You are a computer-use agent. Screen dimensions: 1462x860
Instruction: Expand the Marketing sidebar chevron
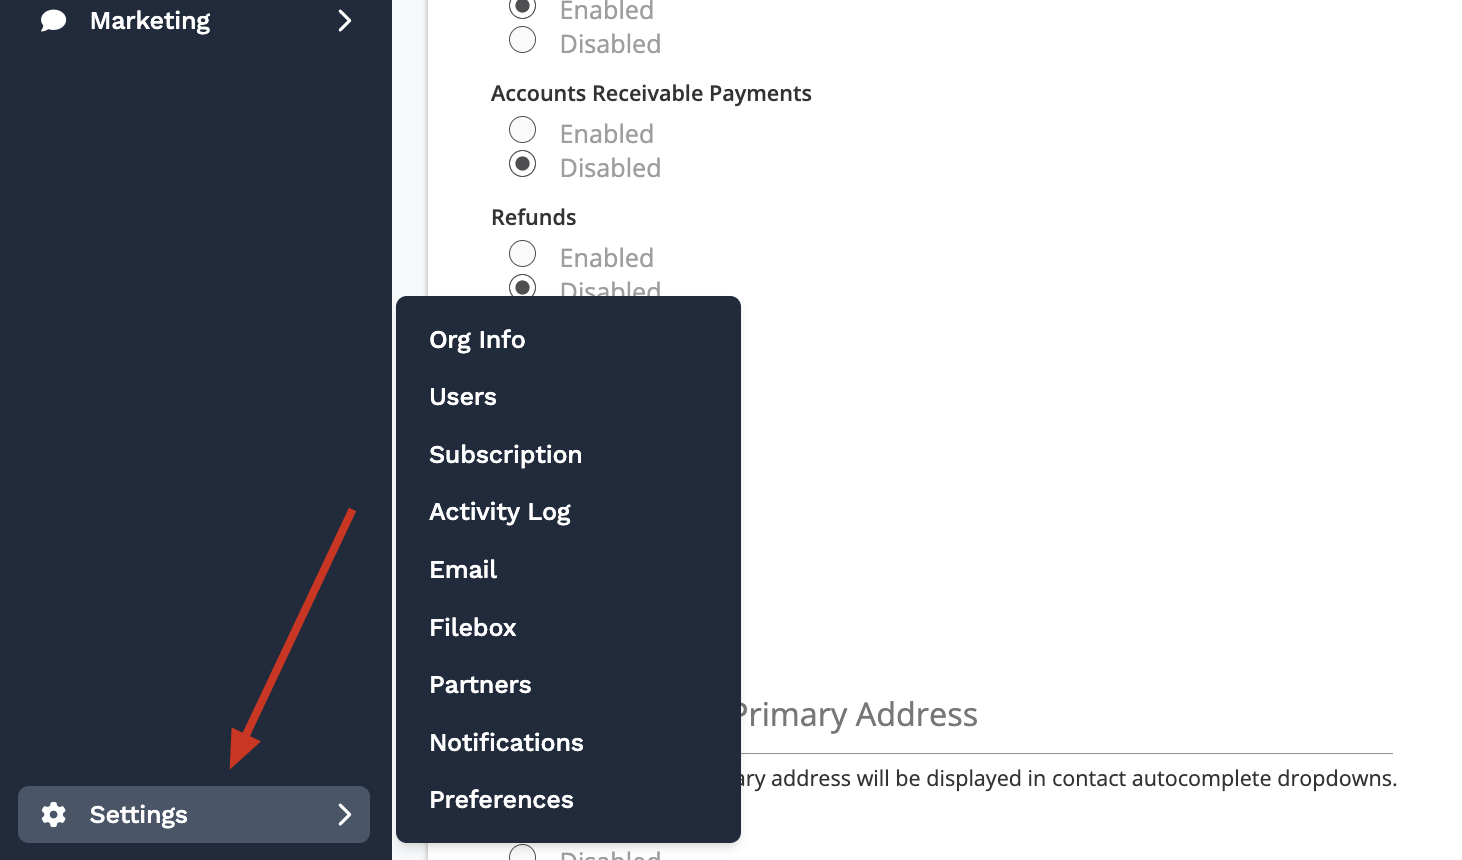[x=345, y=21]
